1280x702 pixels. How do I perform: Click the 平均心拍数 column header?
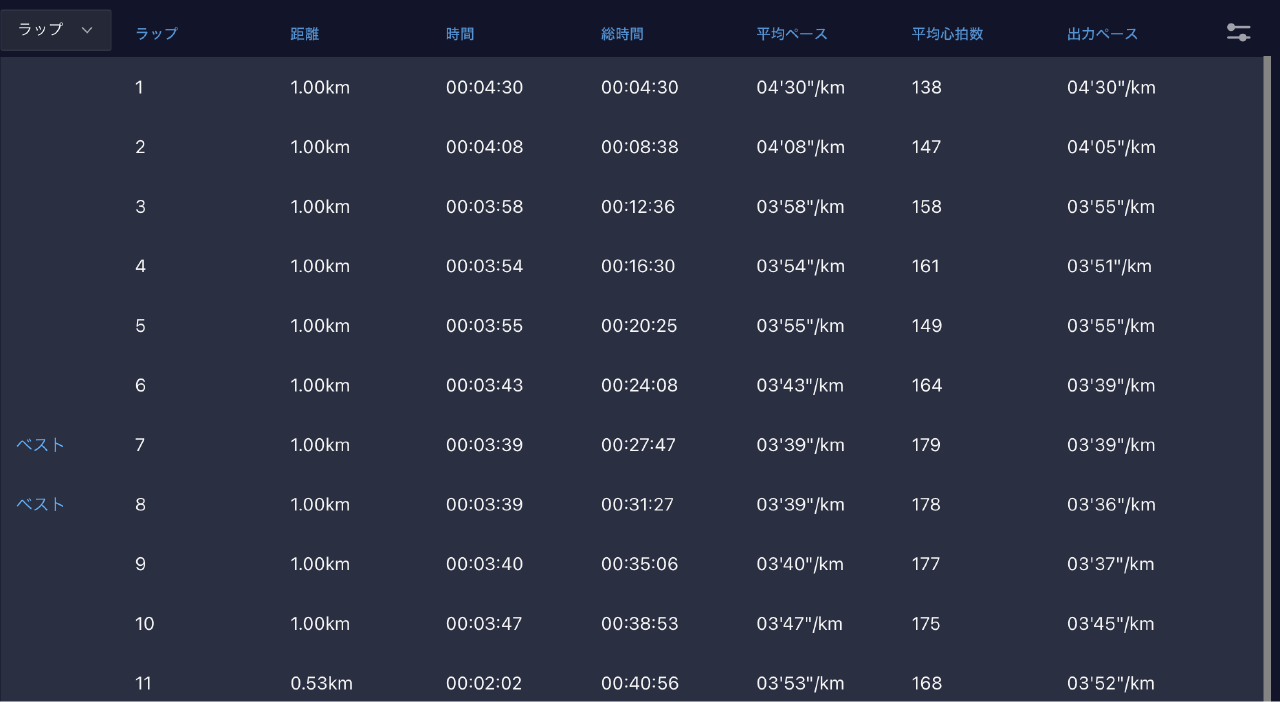click(947, 34)
